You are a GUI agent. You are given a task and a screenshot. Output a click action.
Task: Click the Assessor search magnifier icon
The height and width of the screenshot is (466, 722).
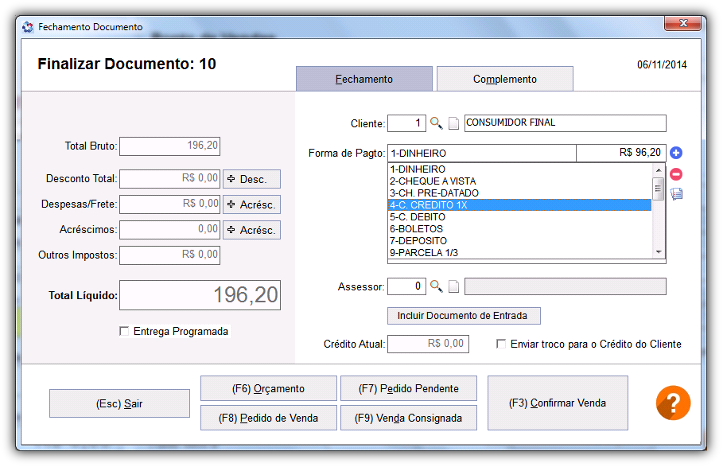click(x=436, y=286)
